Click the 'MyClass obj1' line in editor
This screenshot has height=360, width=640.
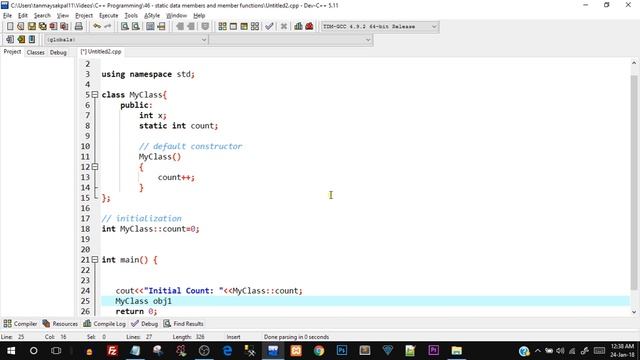click(365, 301)
